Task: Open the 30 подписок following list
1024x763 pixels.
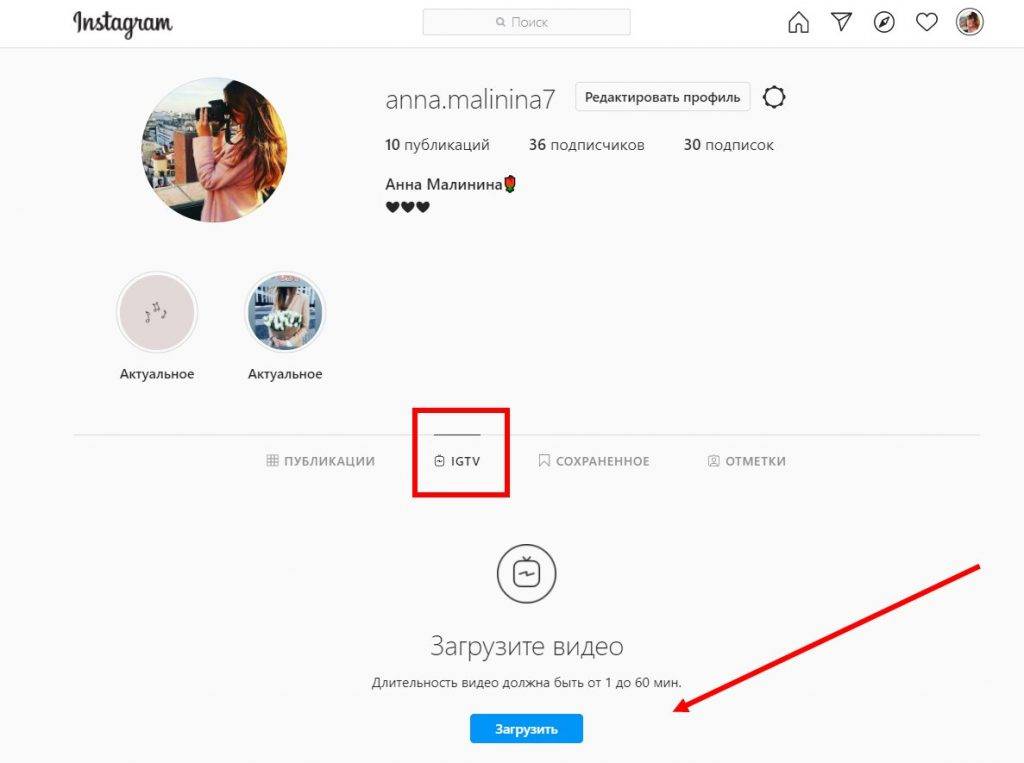Action: 729,144
